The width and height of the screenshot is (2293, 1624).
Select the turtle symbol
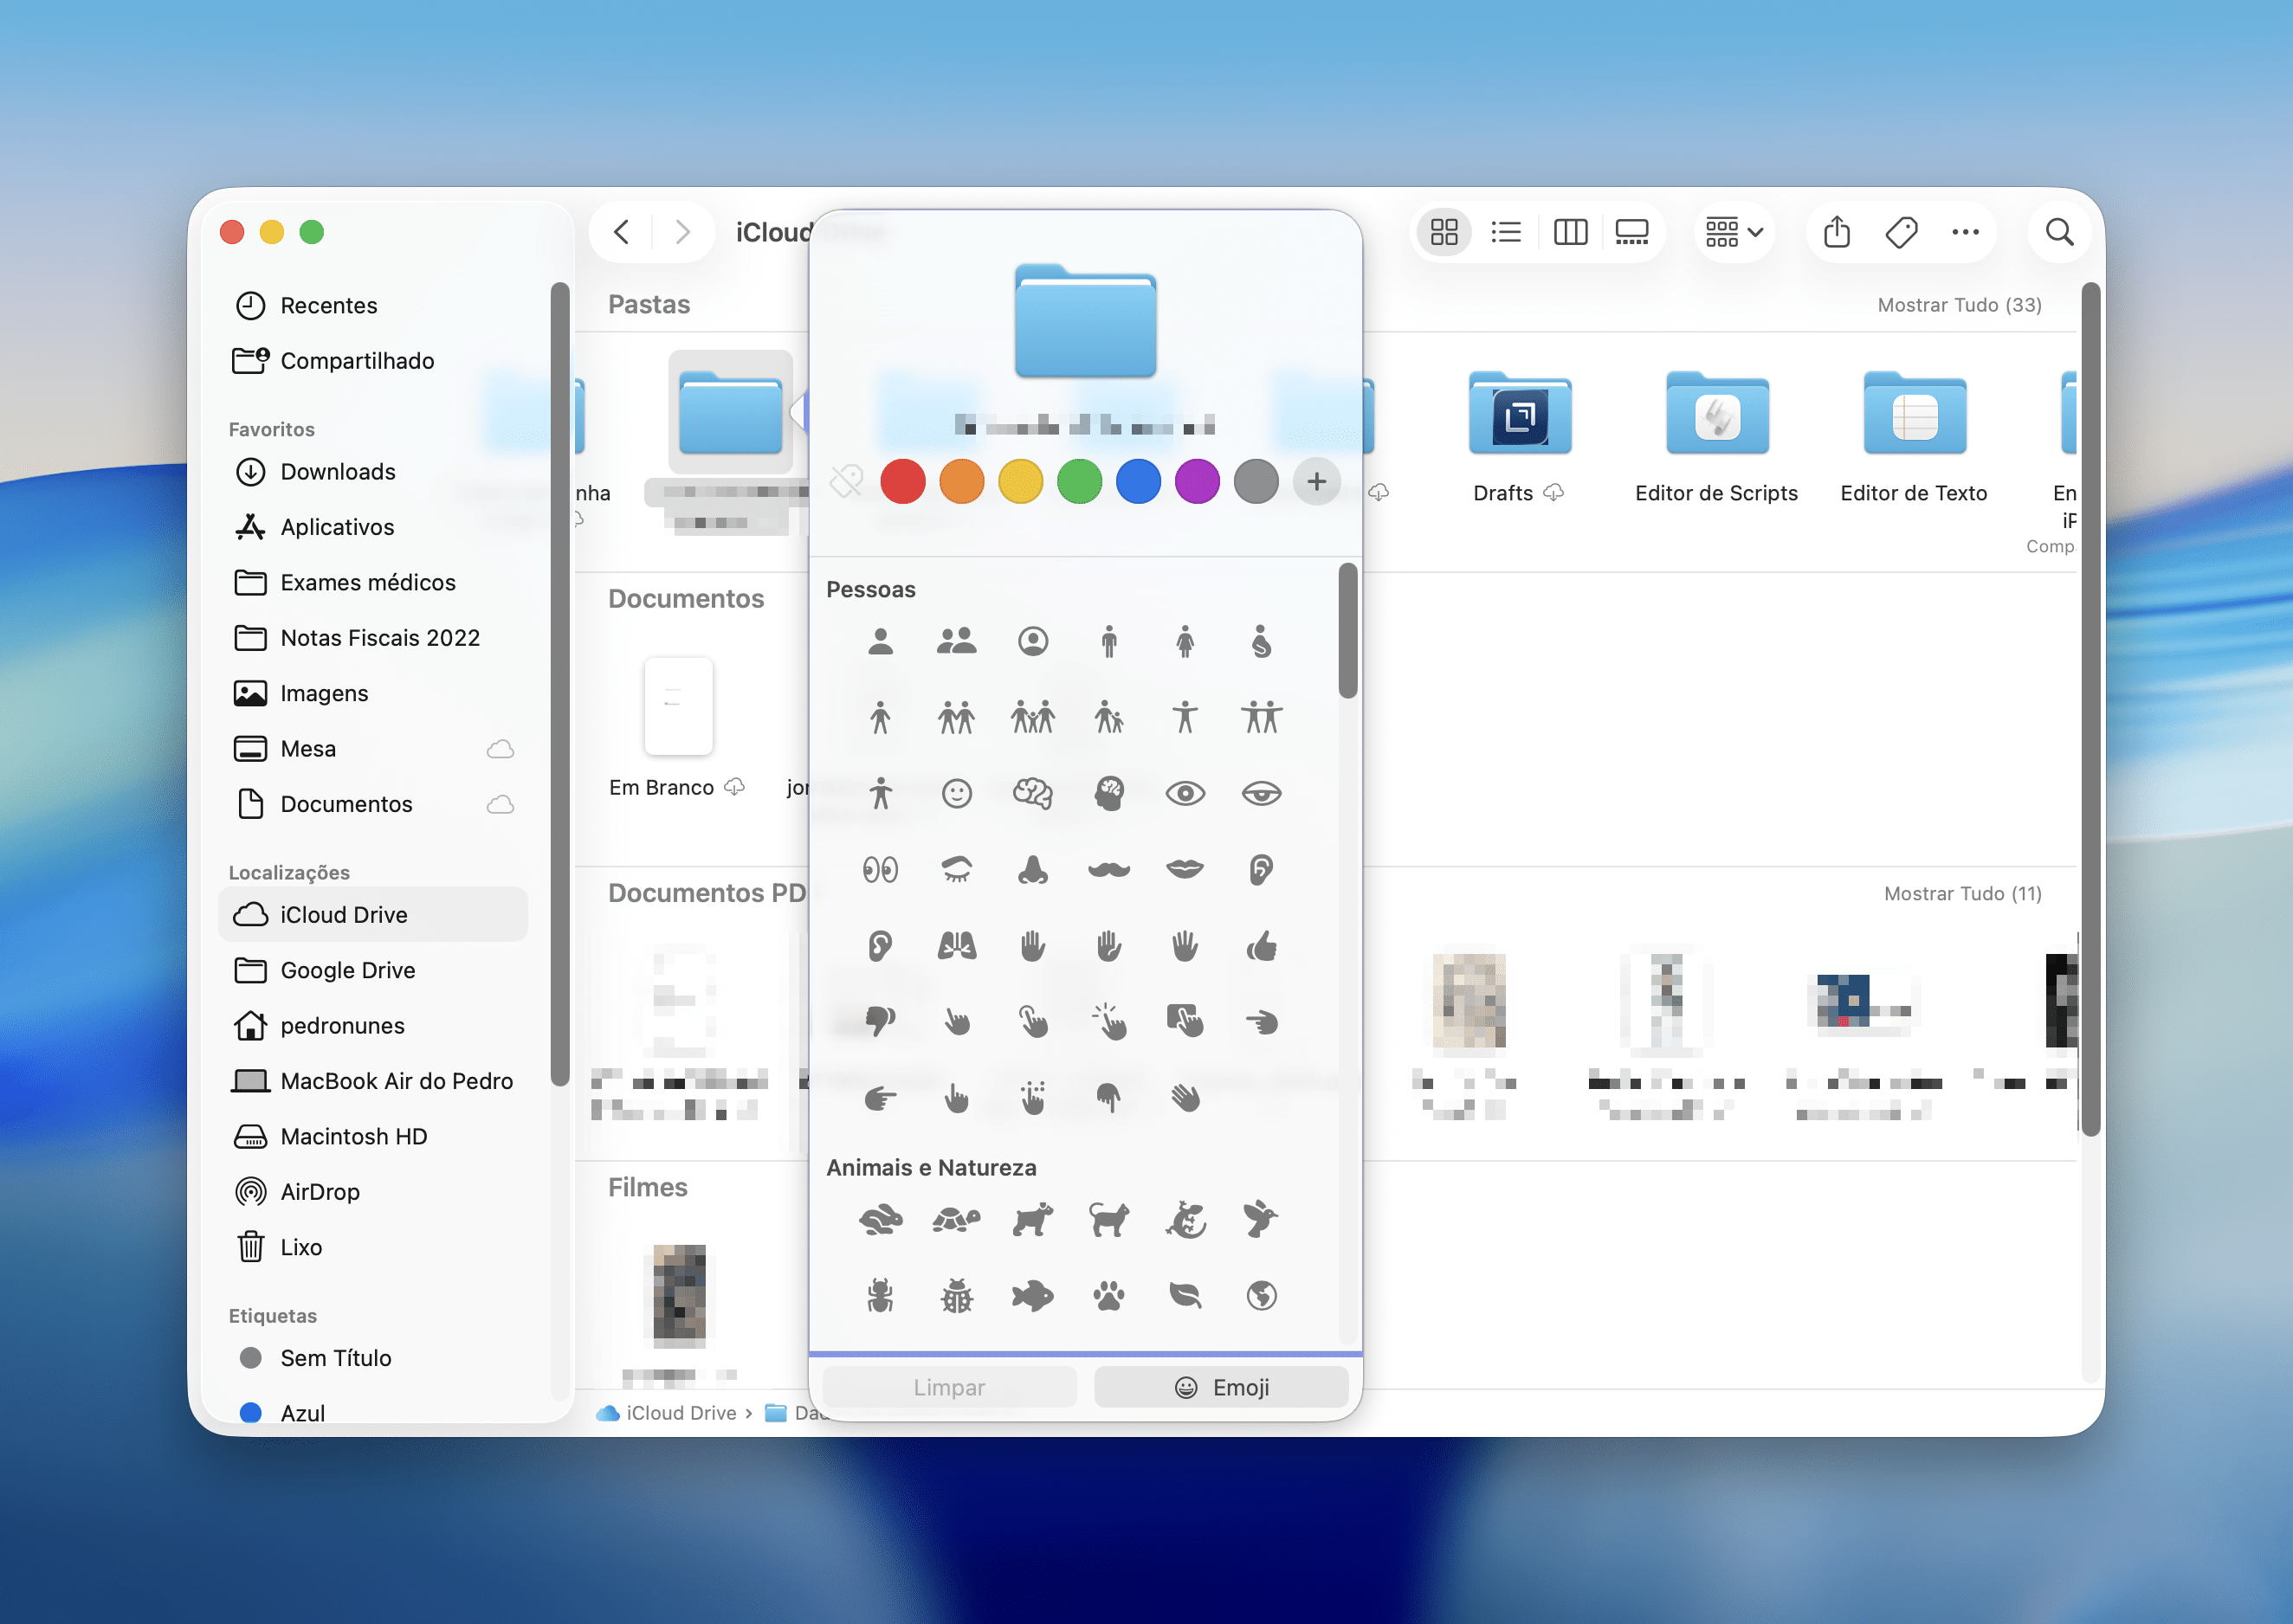(x=956, y=1219)
